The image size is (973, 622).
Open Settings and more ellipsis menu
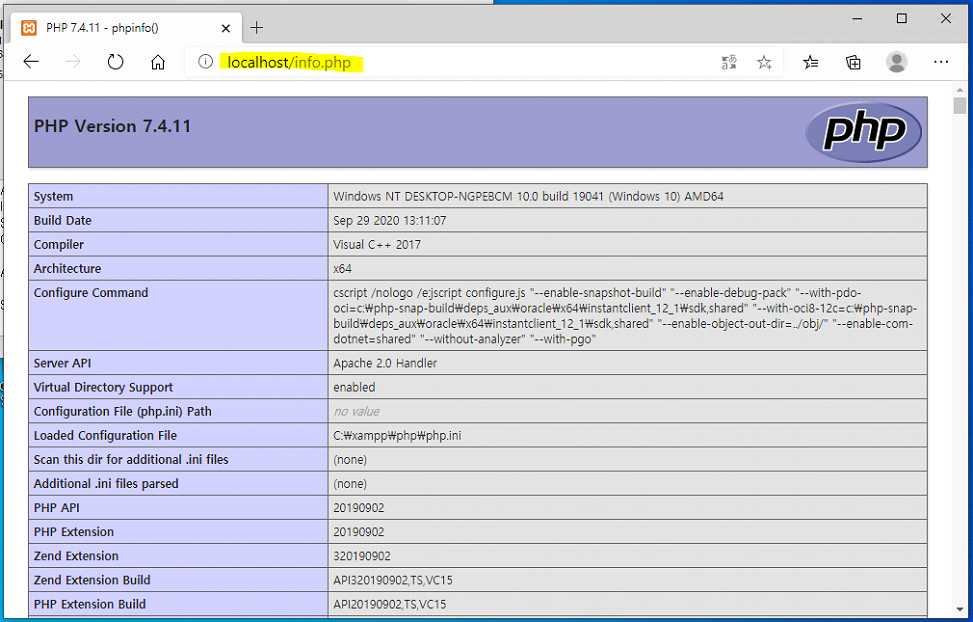coord(941,62)
